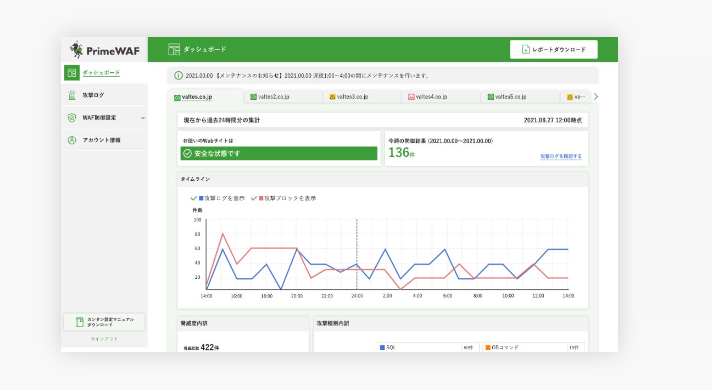Click the checkmark icon beside 安全な状態です
The width and height of the screenshot is (712, 390).
(187, 154)
